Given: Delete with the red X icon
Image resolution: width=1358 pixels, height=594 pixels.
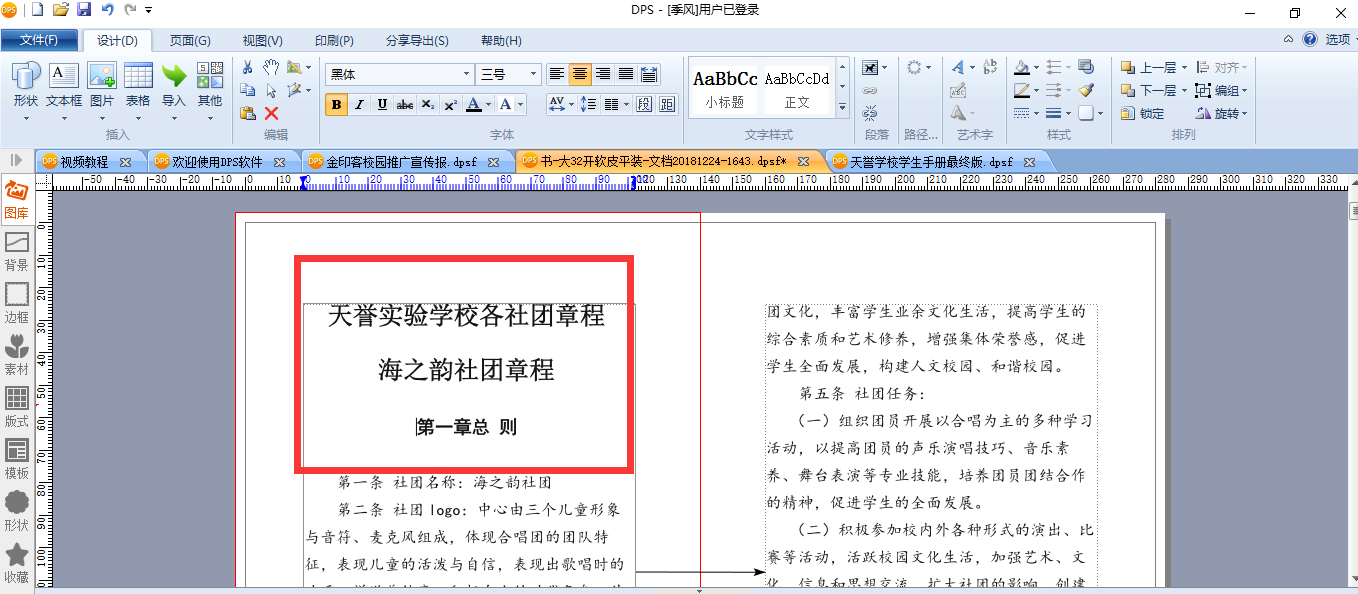Looking at the screenshot, I should click(x=271, y=113).
